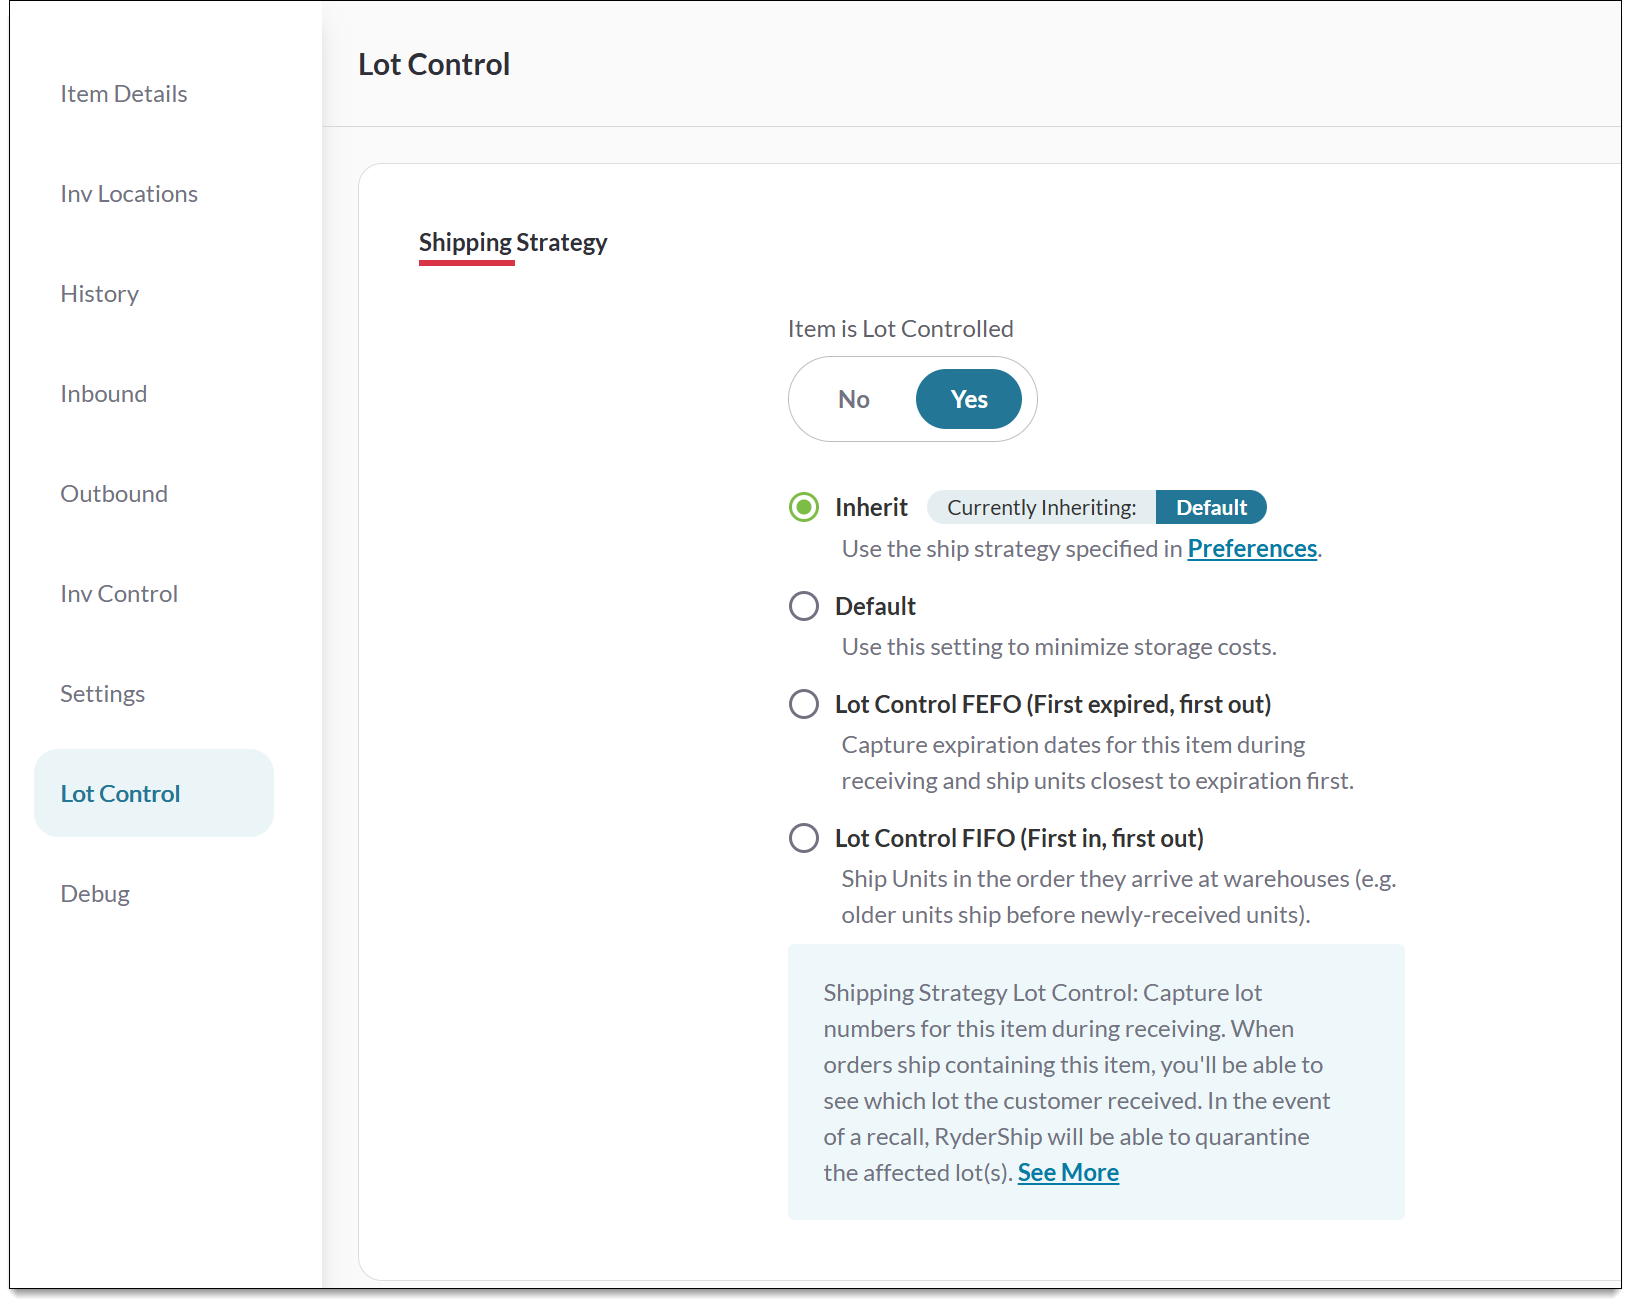
Task: Choose the Default shipping strategy
Action: tap(803, 606)
